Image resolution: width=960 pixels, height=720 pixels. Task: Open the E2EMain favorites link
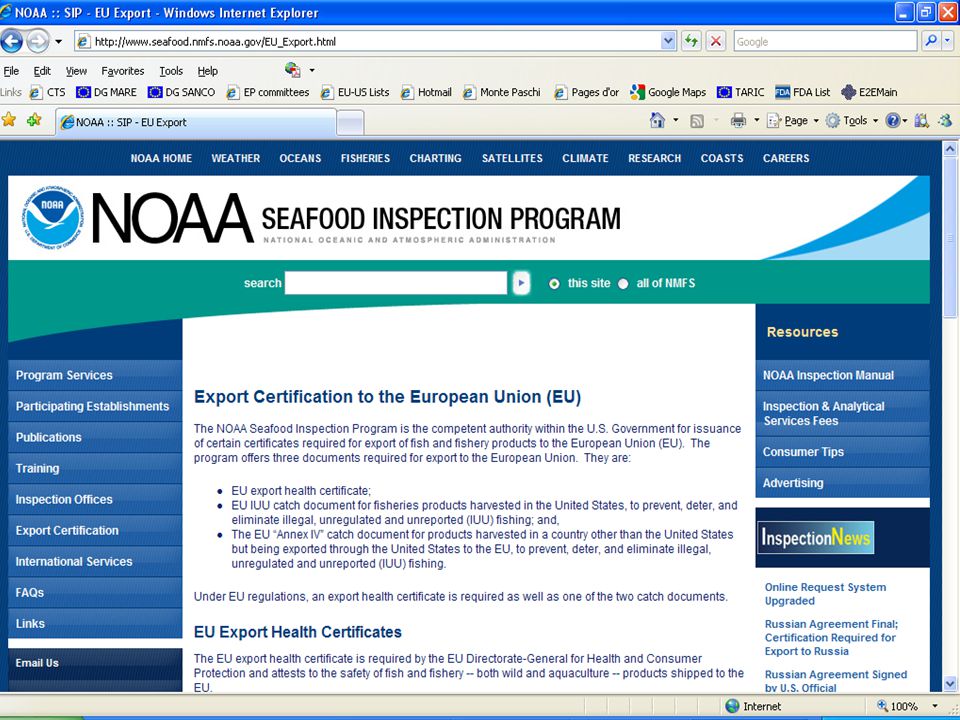(869, 92)
